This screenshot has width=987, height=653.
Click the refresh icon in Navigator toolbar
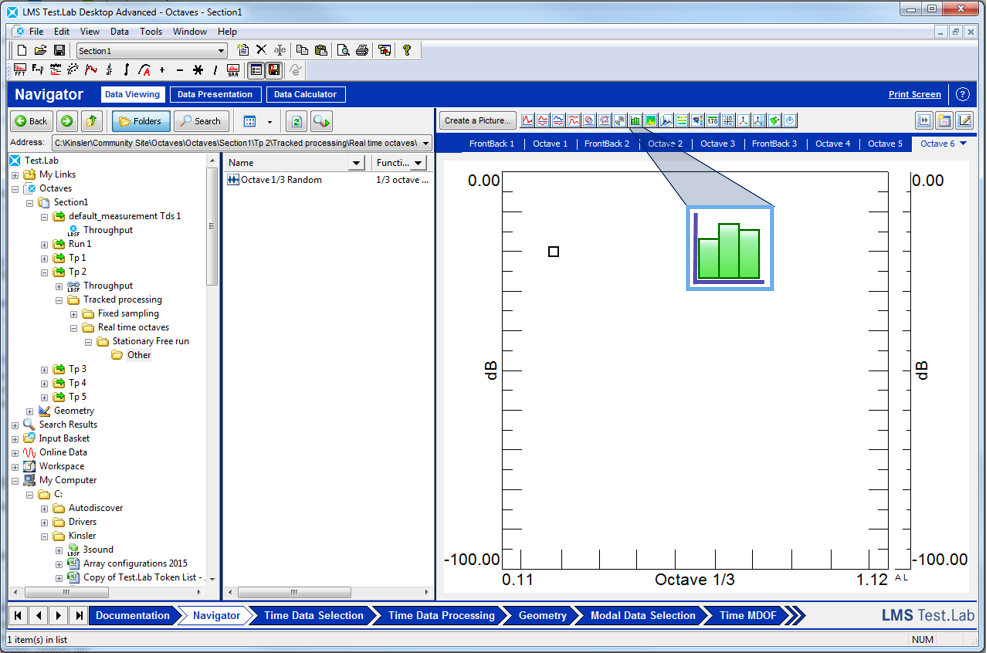(x=296, y=121)
